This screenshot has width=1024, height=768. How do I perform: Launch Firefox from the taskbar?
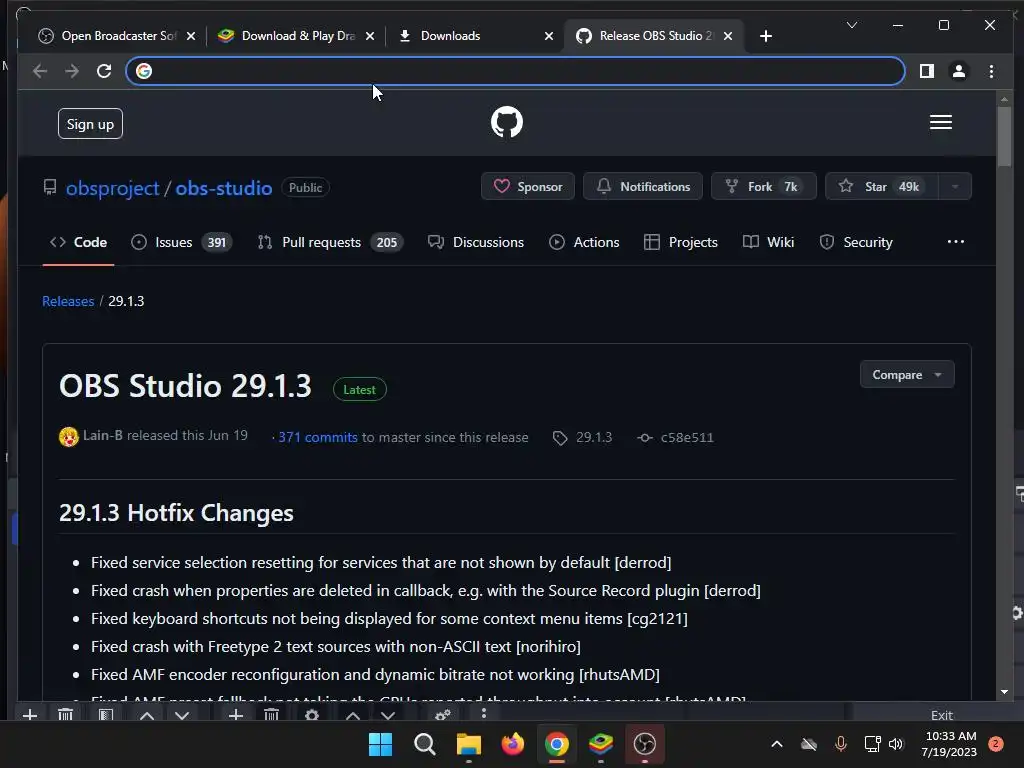coord(513,744)
